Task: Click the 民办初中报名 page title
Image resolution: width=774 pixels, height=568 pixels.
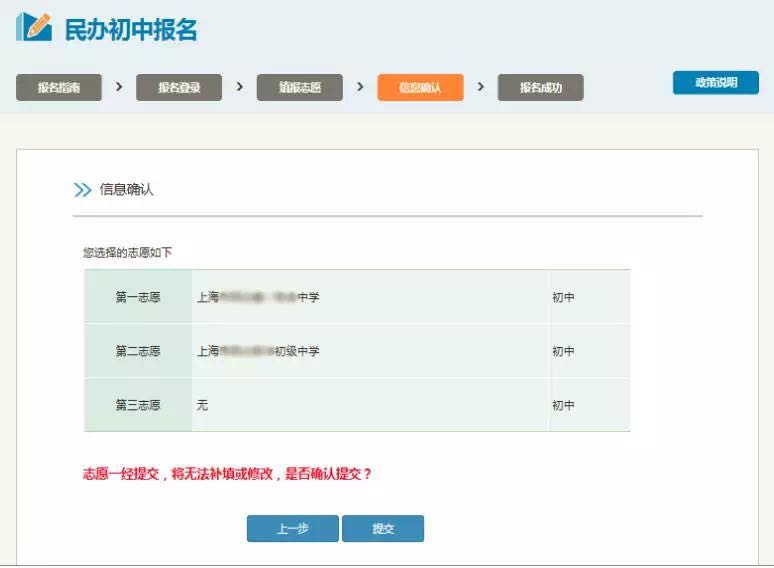Action: [131, 30]
